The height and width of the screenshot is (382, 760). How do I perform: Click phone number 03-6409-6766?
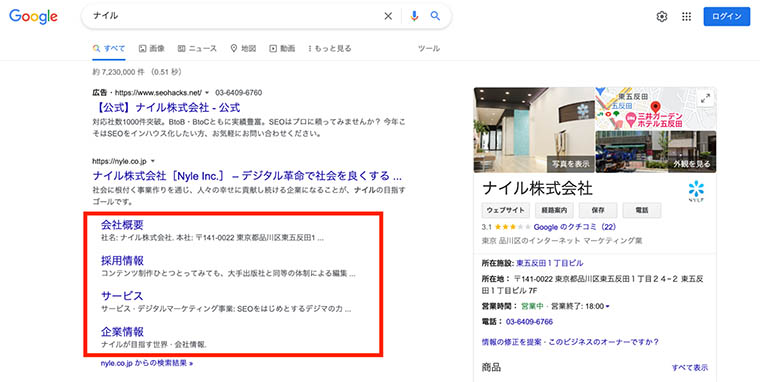tap(529, 322)
